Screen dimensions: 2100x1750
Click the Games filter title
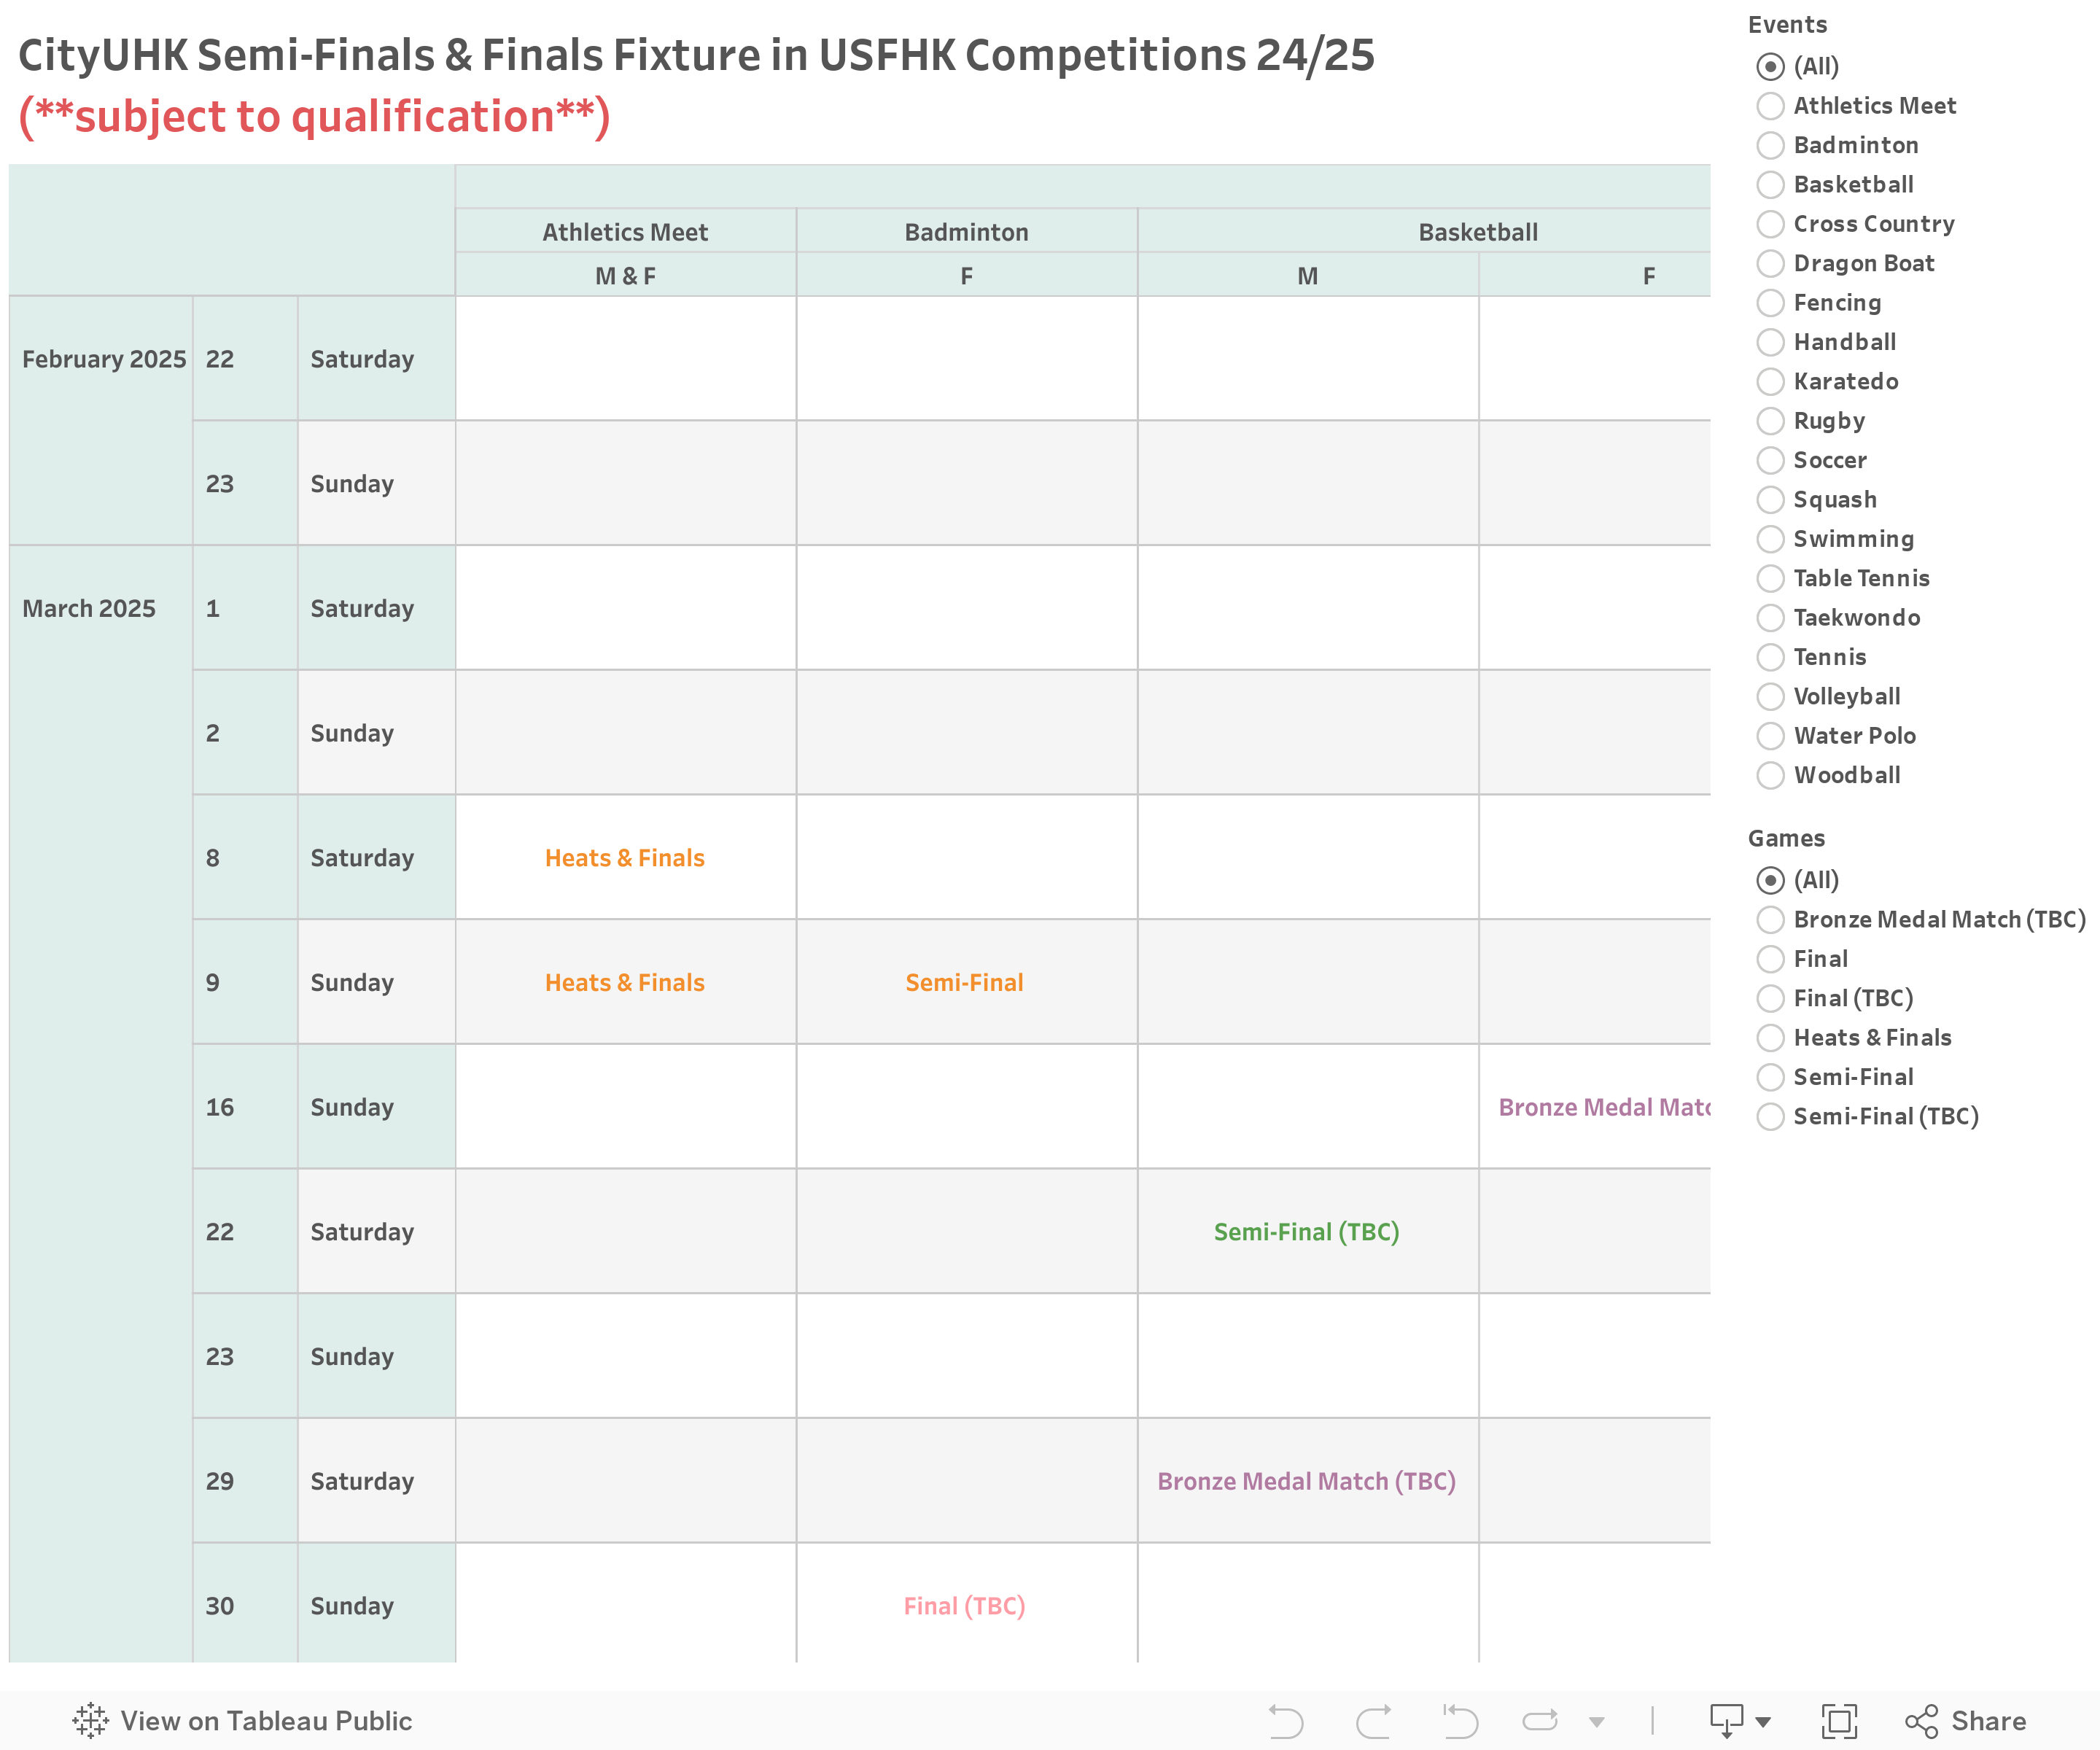[x=1787, y=838]
